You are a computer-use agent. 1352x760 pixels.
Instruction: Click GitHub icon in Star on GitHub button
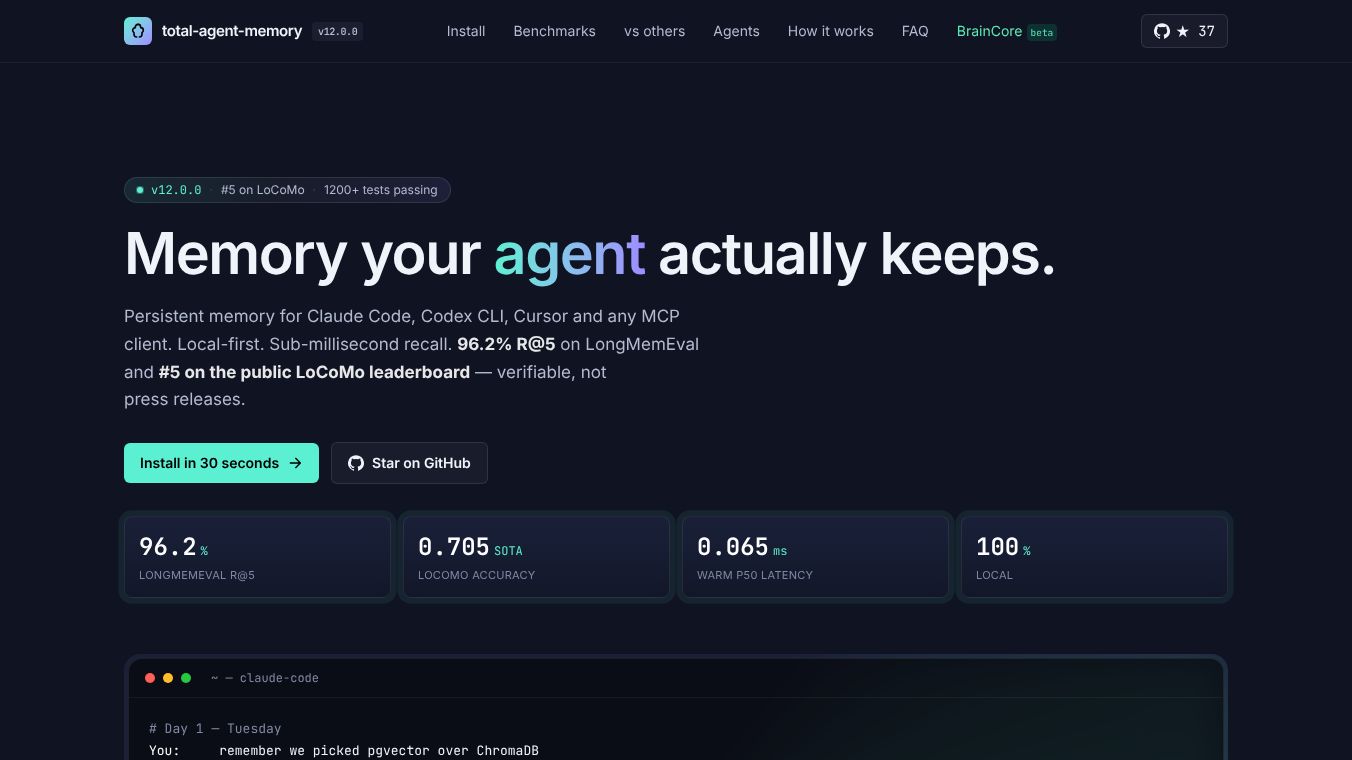click(356, 463)
